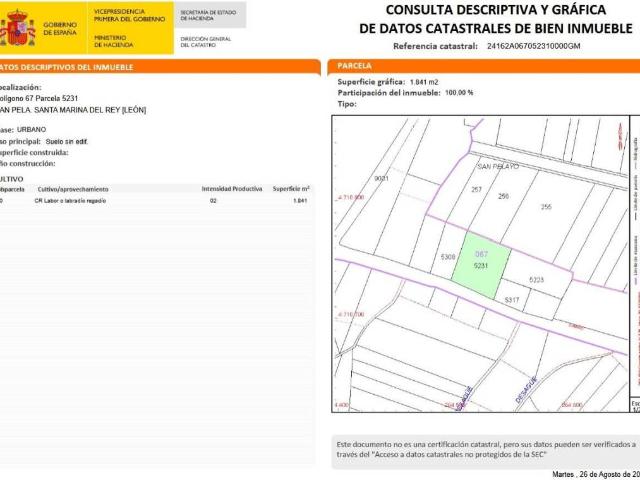This screenshot has height=480, width=640.
Task: Click the north arrow on the map
Action: pyautogui.click(x=622, y=138)
